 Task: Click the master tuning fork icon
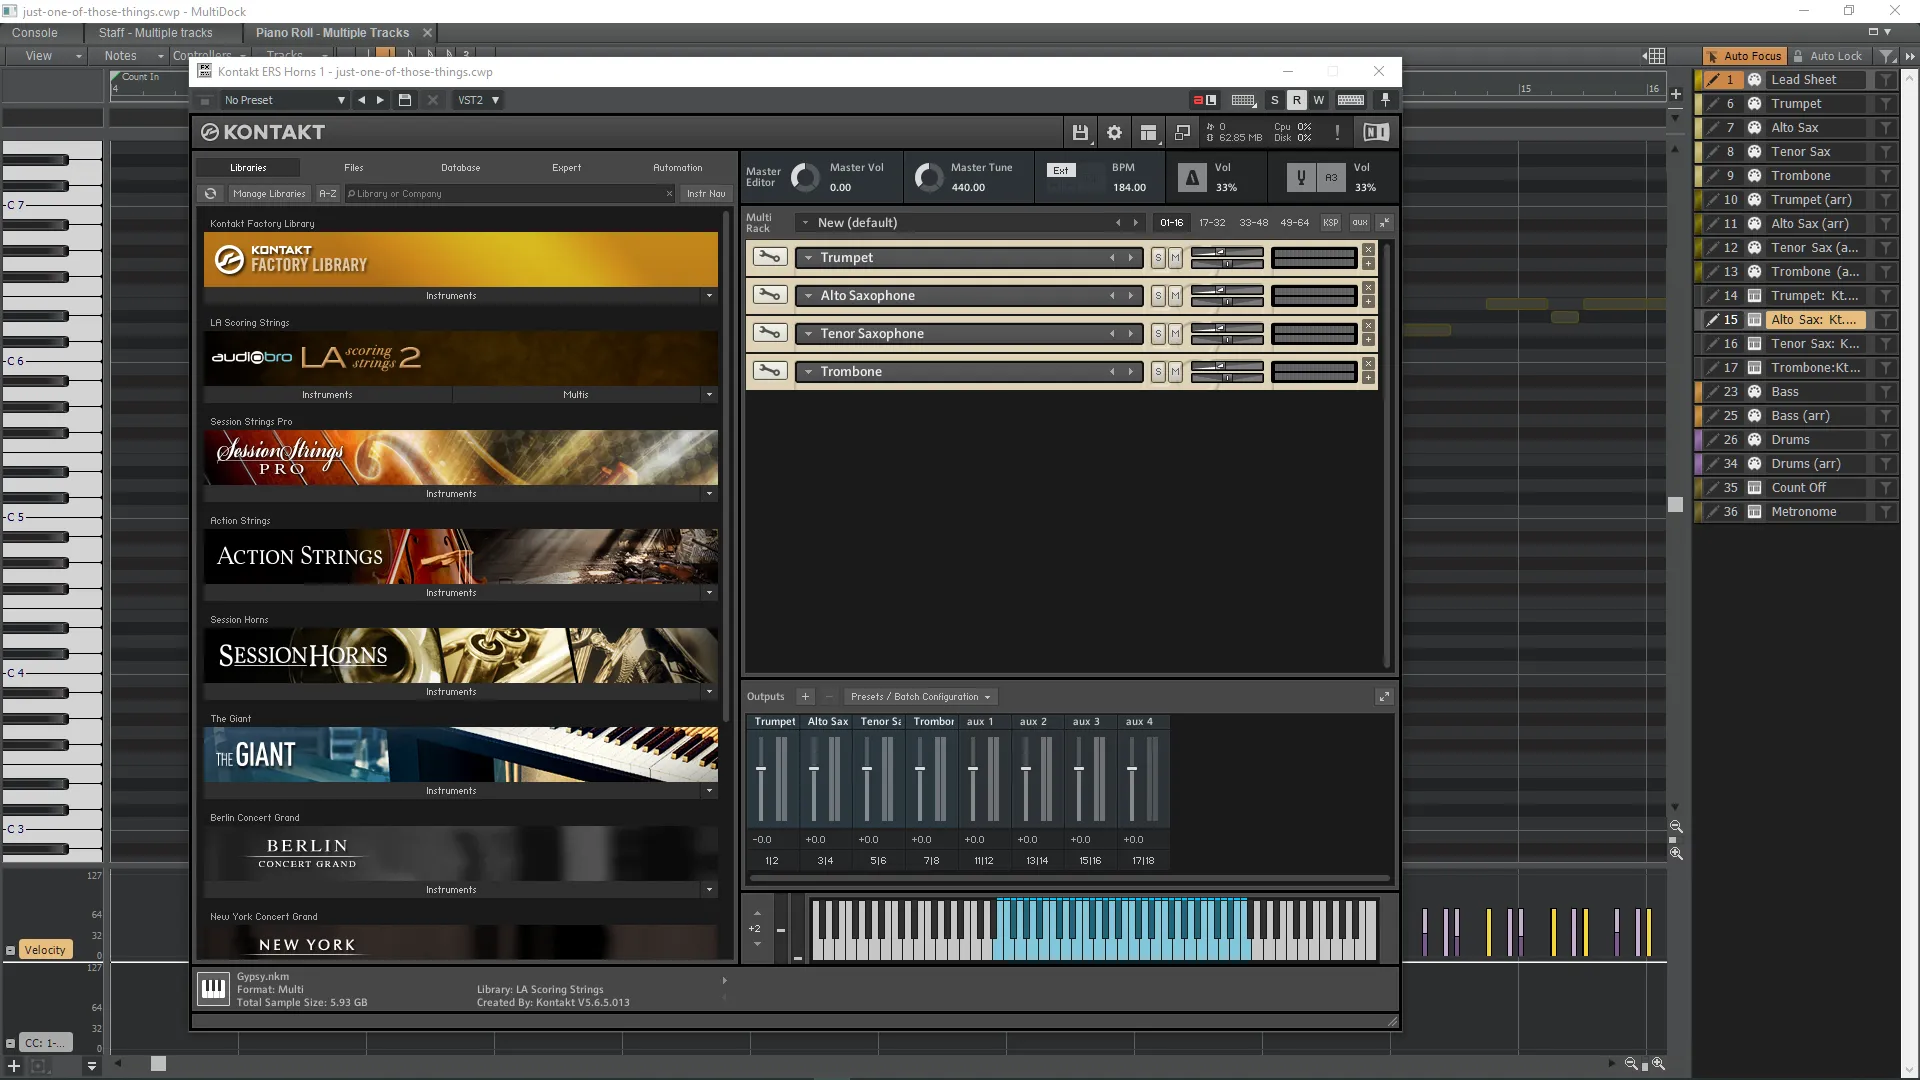[1300, 177]
